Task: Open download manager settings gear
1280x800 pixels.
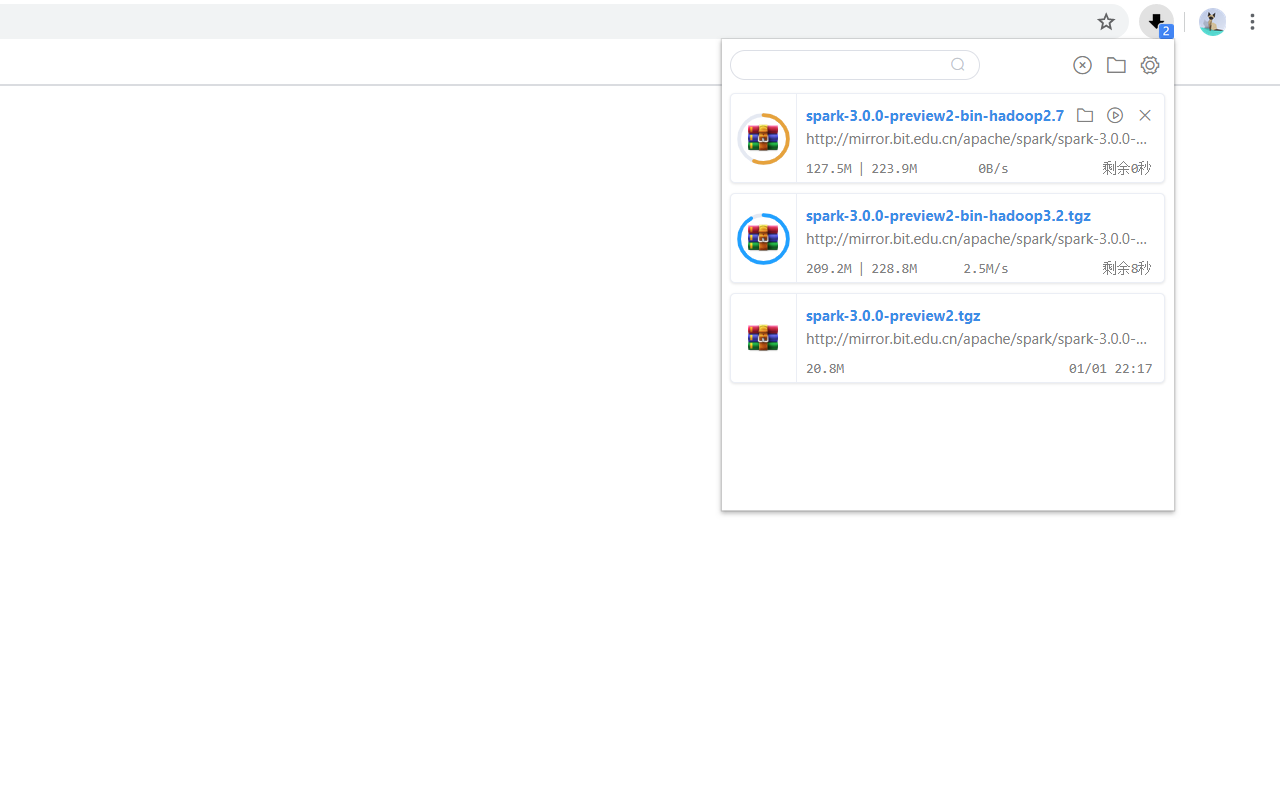Action: pos(1150,65)
